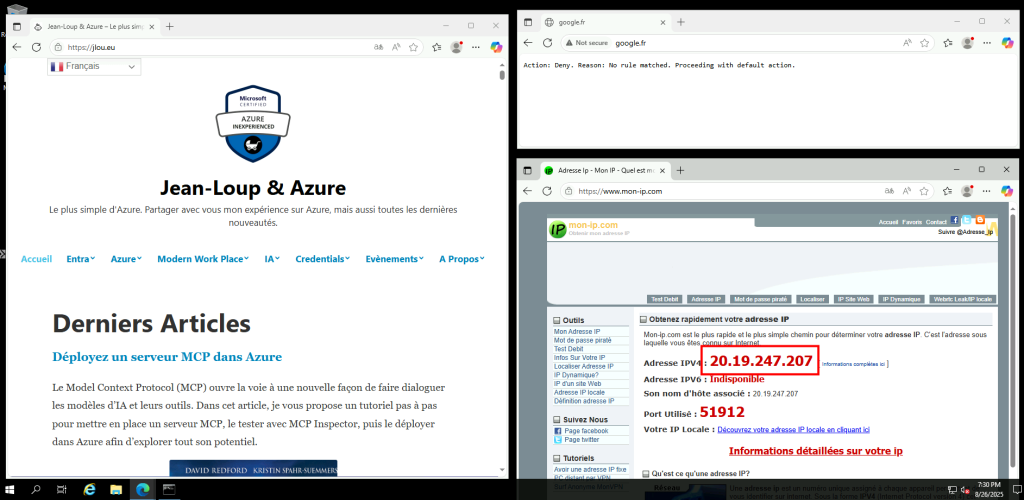Open Mon Adresse IP in Outils sidebar
Screen dimensions: 1024x500
(577, 332)
